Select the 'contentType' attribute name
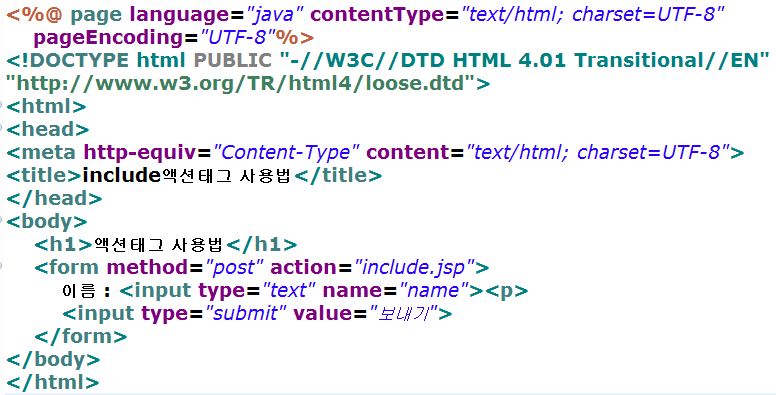Viewport: 776px width, 395px height. [378, 15]
